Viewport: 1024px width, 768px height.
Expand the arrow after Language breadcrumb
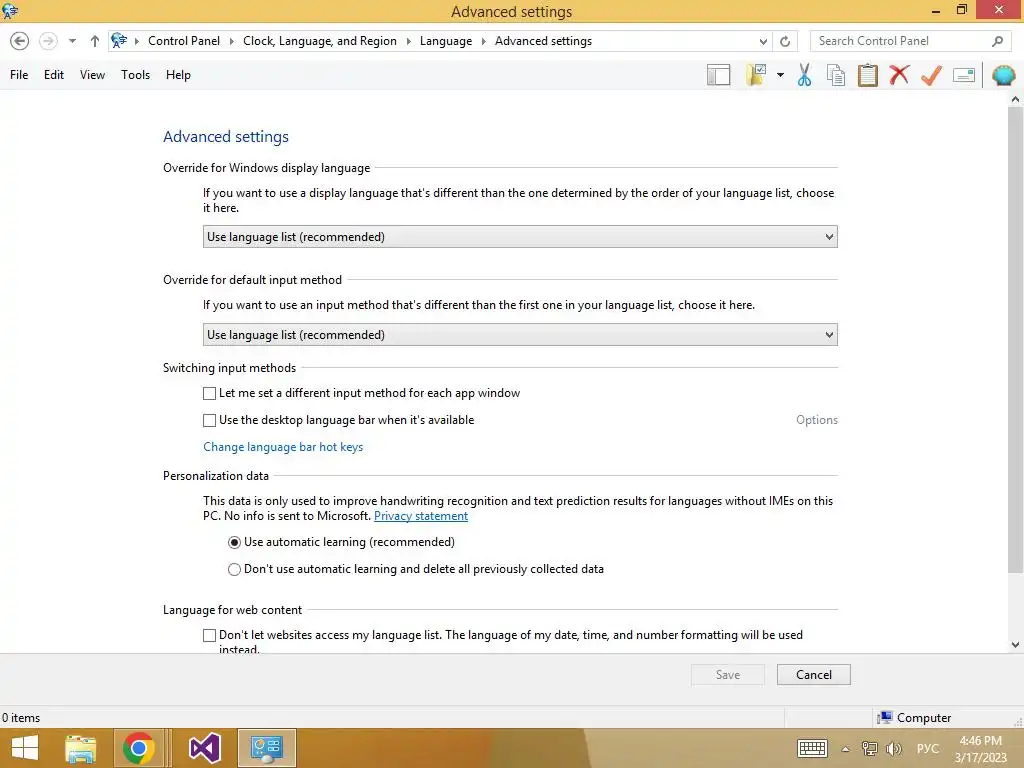(x=483, y=41)
